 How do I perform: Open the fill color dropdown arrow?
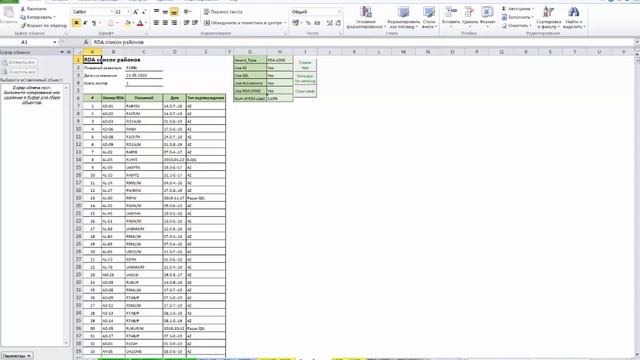pyautogui.click(x=133, y=23)
